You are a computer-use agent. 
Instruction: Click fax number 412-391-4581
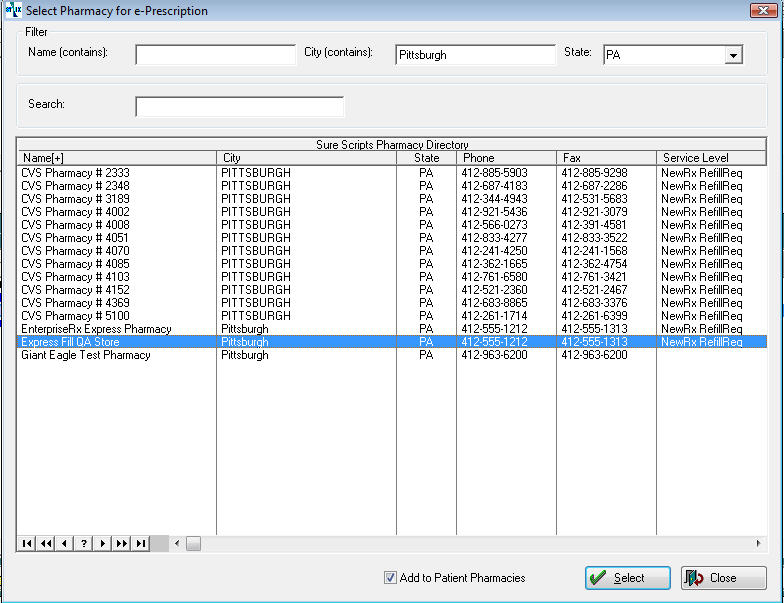tap(594, 225)
